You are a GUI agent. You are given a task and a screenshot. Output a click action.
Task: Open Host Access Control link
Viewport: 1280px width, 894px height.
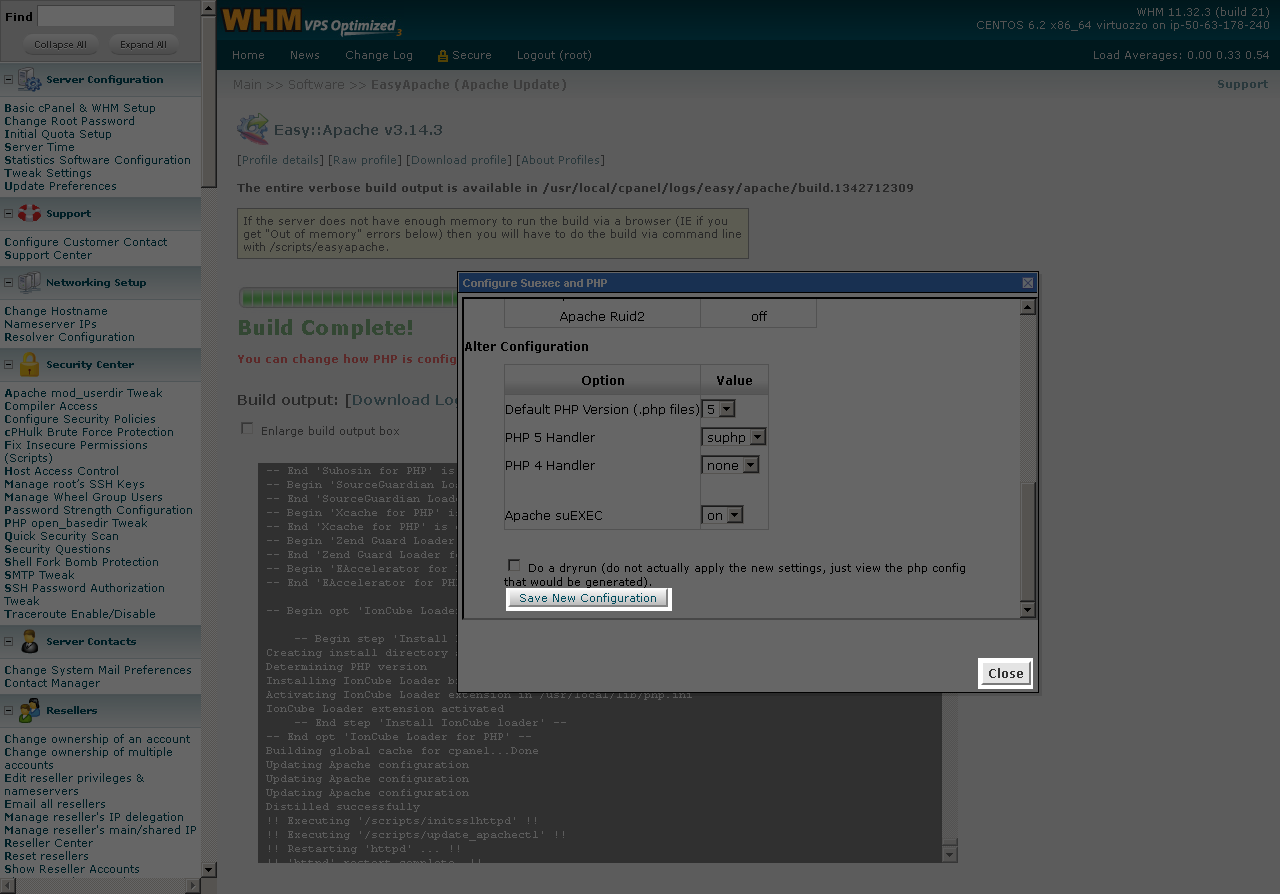[61, 471]
